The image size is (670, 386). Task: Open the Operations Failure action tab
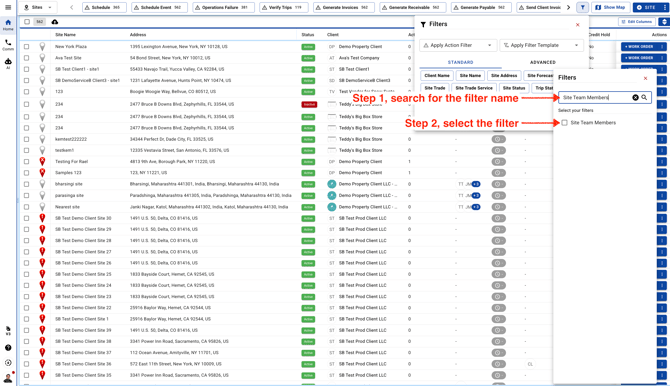[222, 7]
